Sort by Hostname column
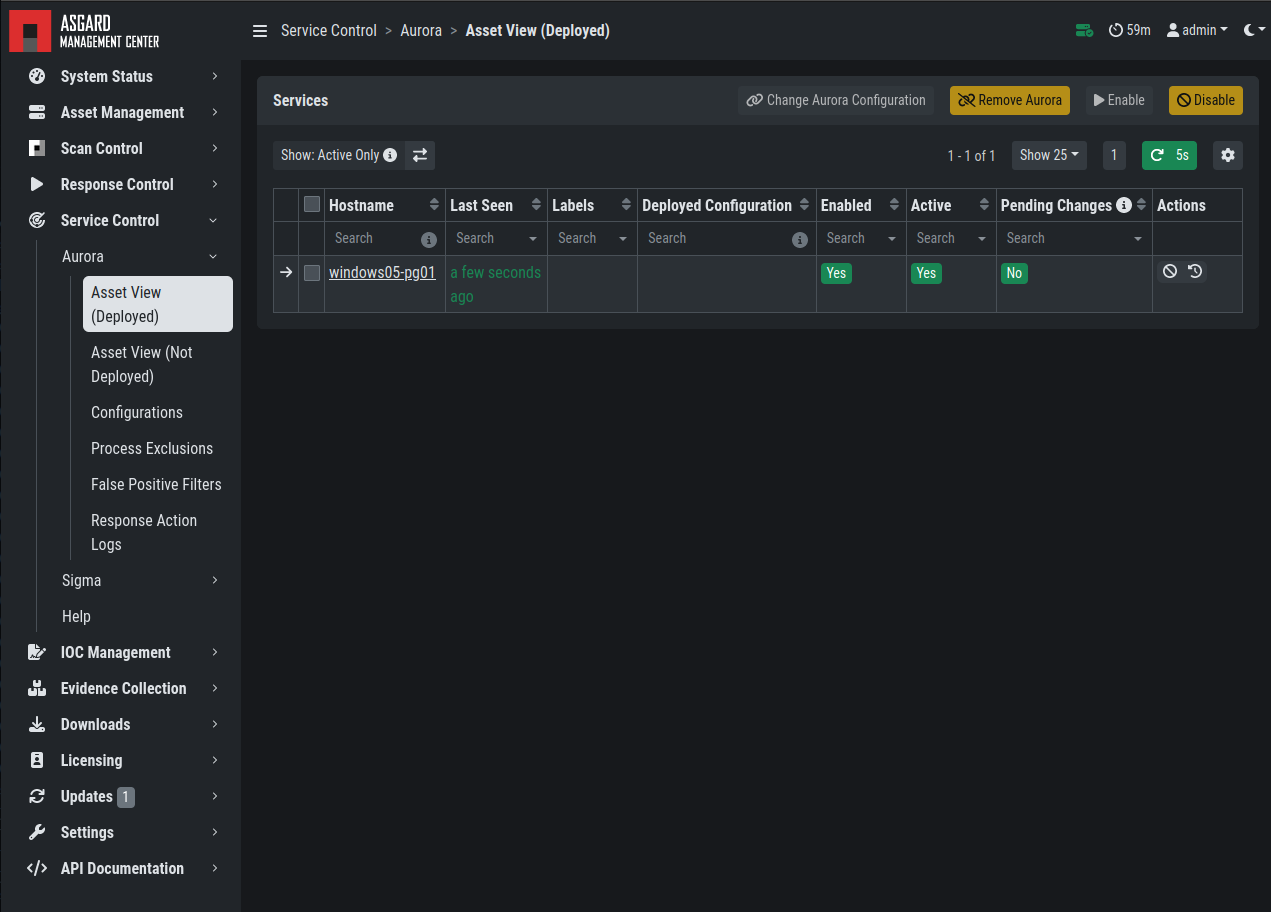 [434, 205]
